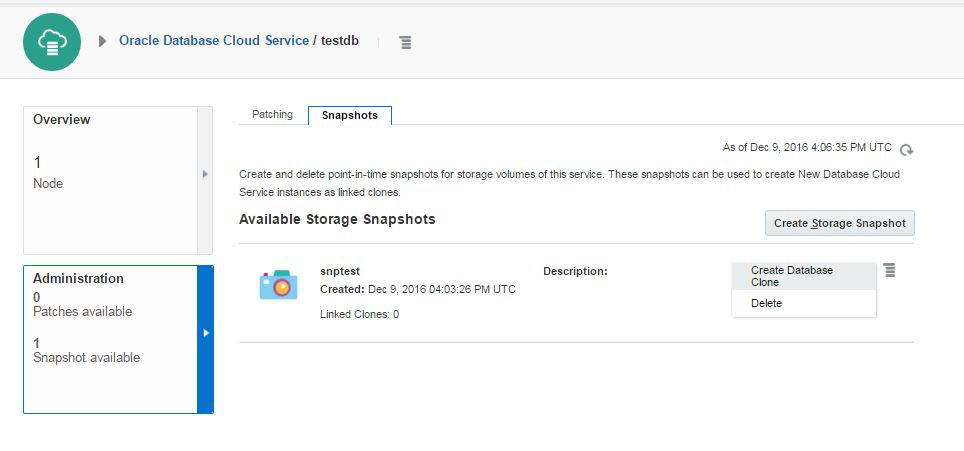Viewport: 964px width, 451px height.
Task: Click the Node count in Overview
Action: pyautogui.click(x=38, y=162)
